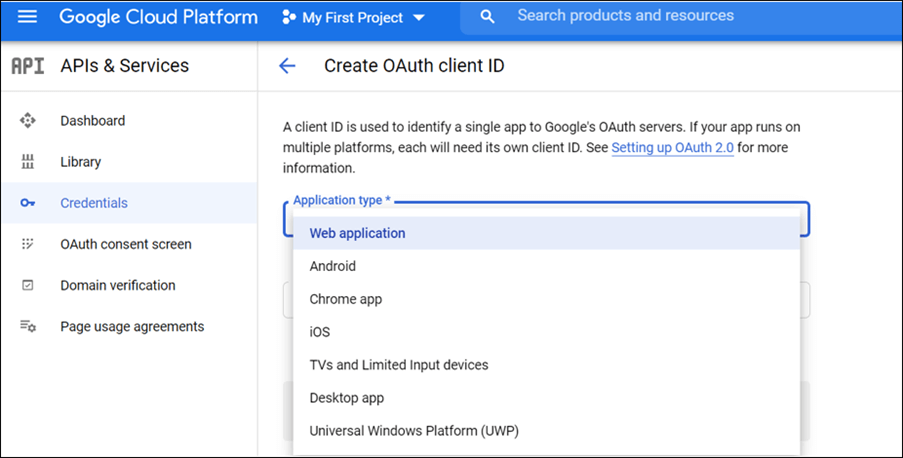Image resolution: width=903 pixels, height=458 pixels.
Task: Expand the My First Project selector
Action: pyautogui.click(x=353, y=18)
